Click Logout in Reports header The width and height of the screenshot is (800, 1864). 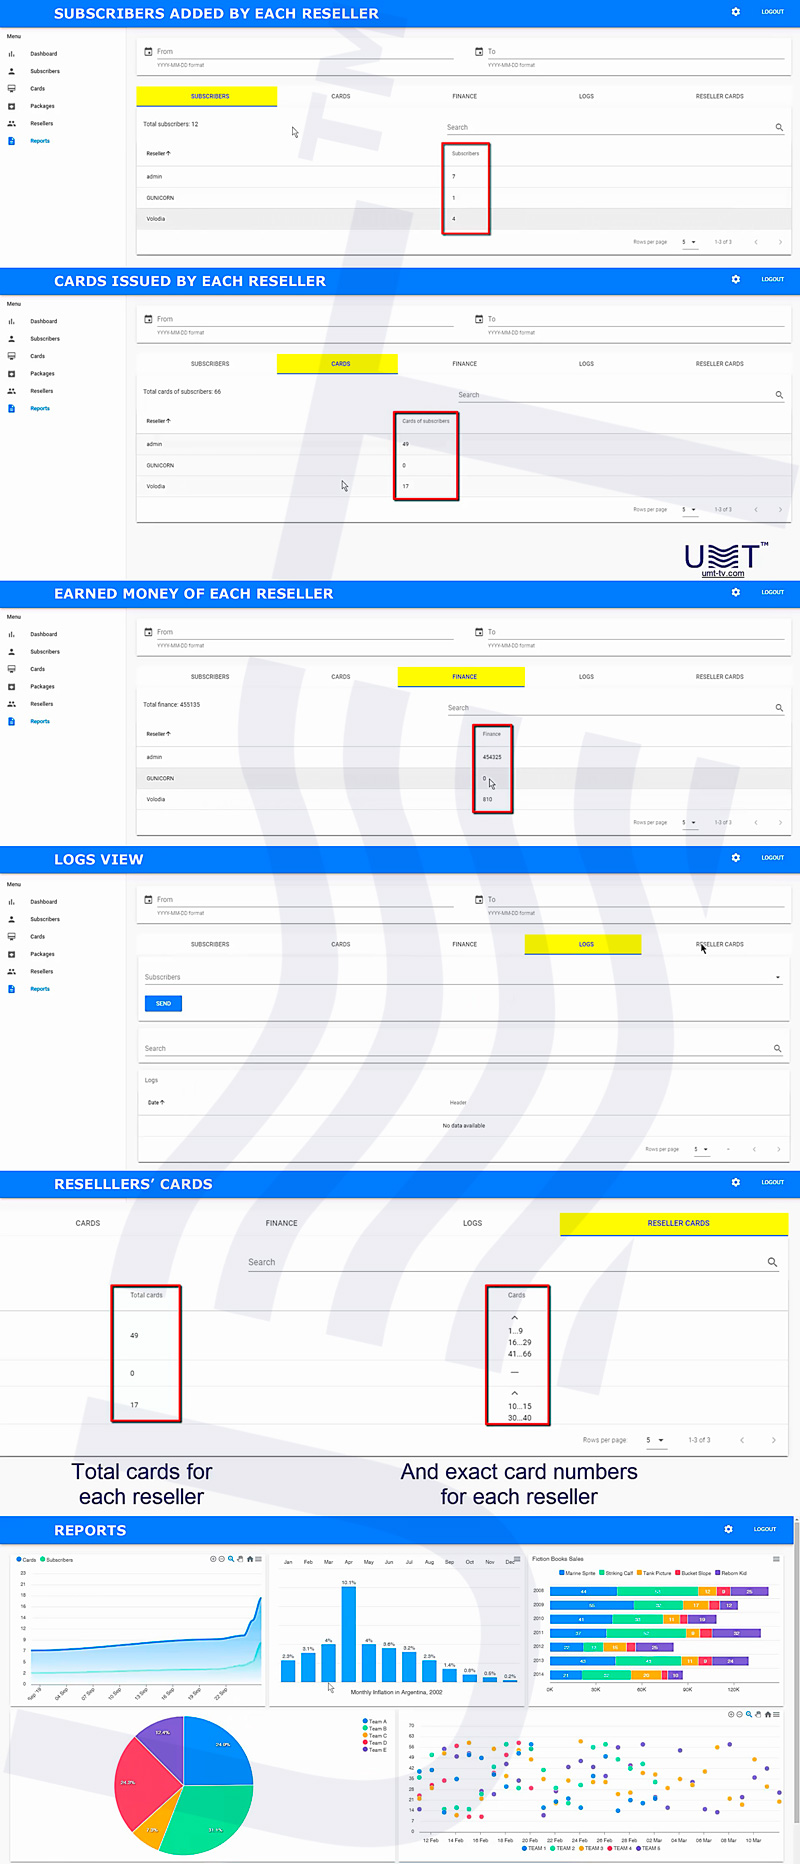pyautogui.click(x=765, y=1529)
